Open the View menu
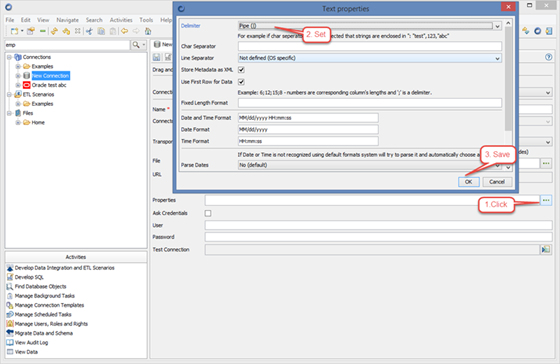Image resolution: width=560 pixels, height=364 pixels. tap(43, 20)
